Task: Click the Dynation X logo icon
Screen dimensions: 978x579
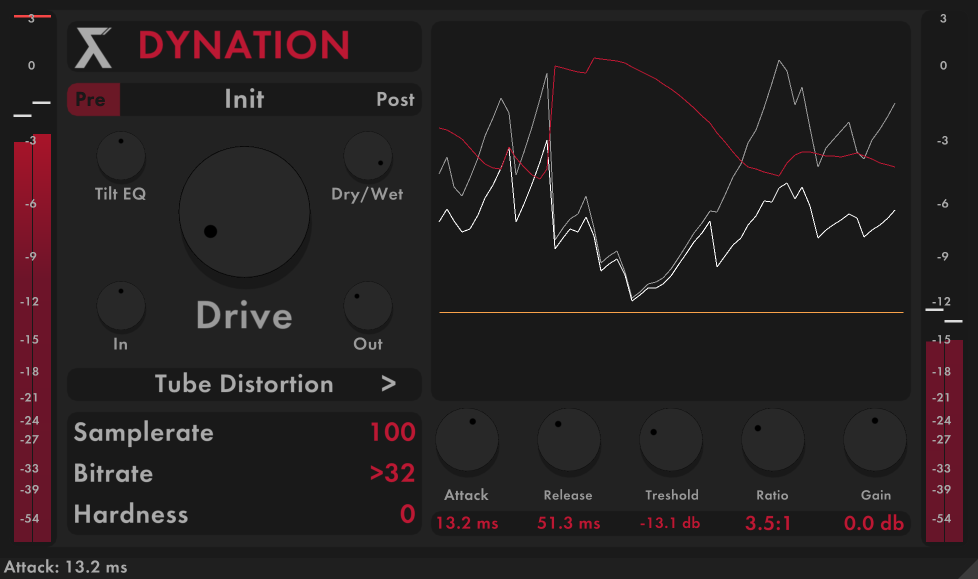Action: tap(94, 47)
